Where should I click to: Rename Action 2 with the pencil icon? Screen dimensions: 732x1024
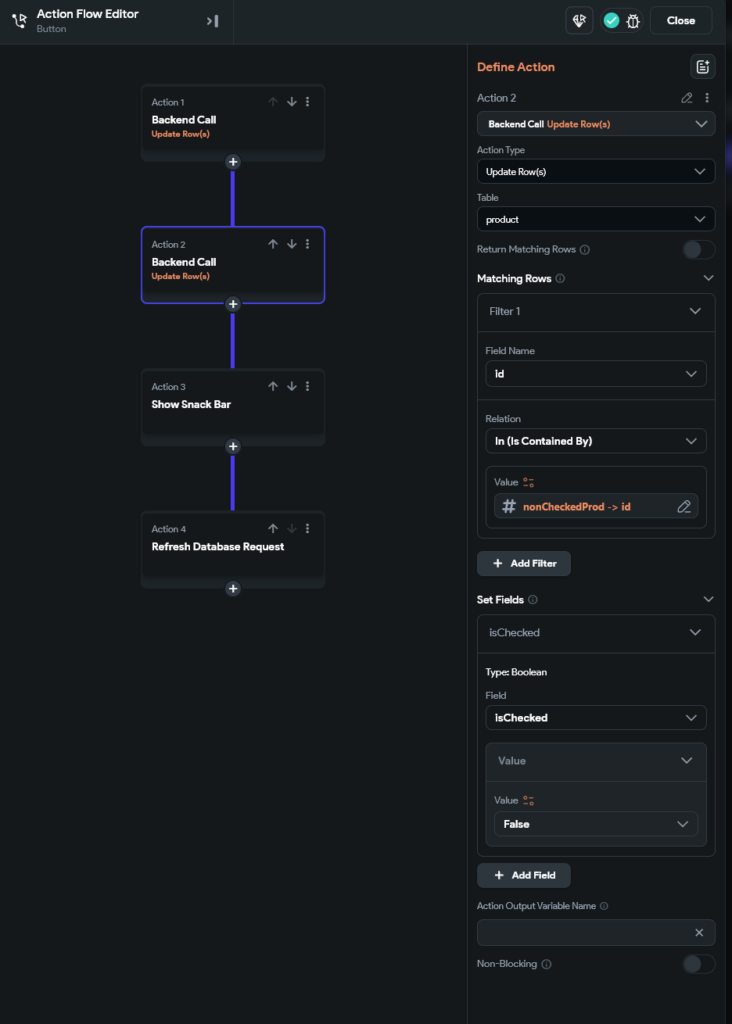(687, 98)
